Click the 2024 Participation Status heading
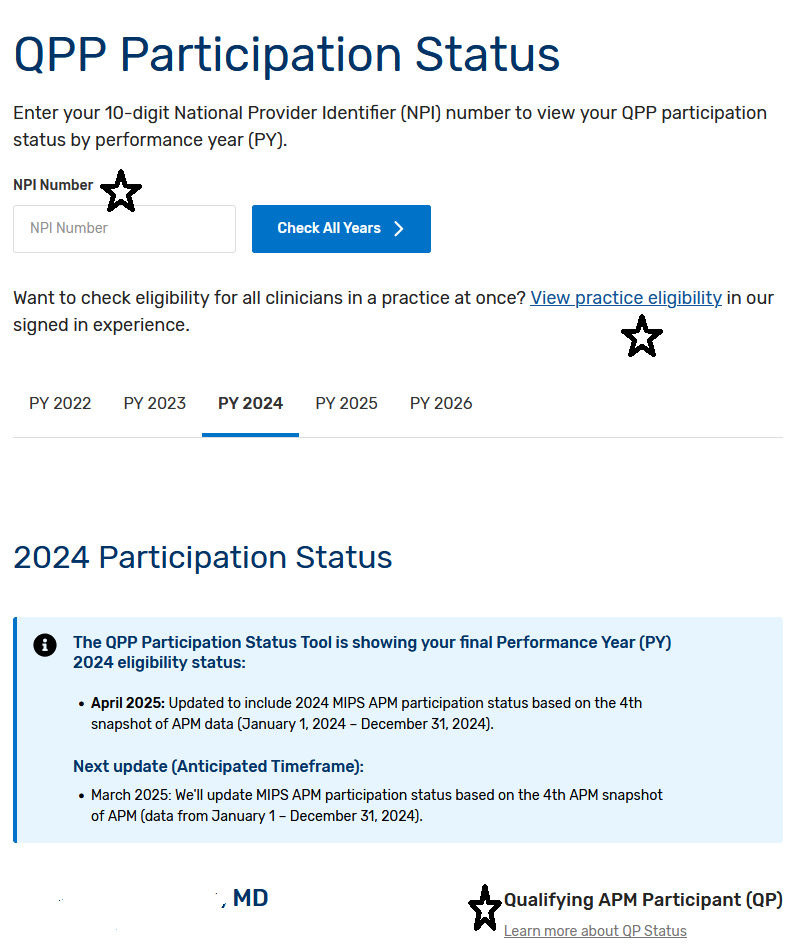 [x=202, y=557]
